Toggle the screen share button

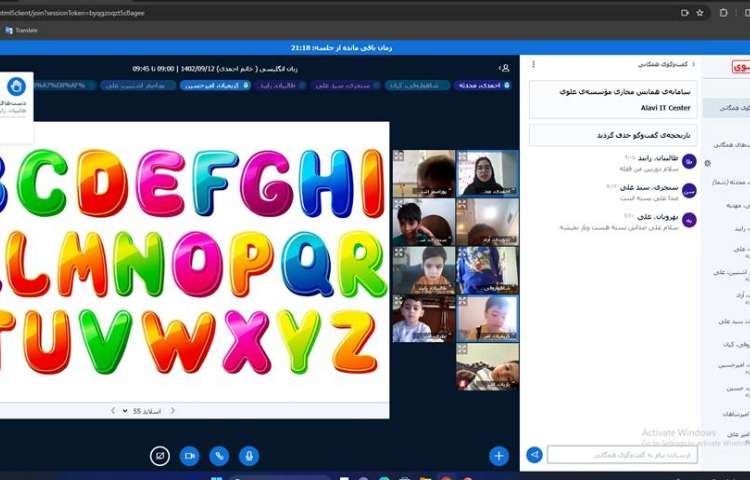160,456
